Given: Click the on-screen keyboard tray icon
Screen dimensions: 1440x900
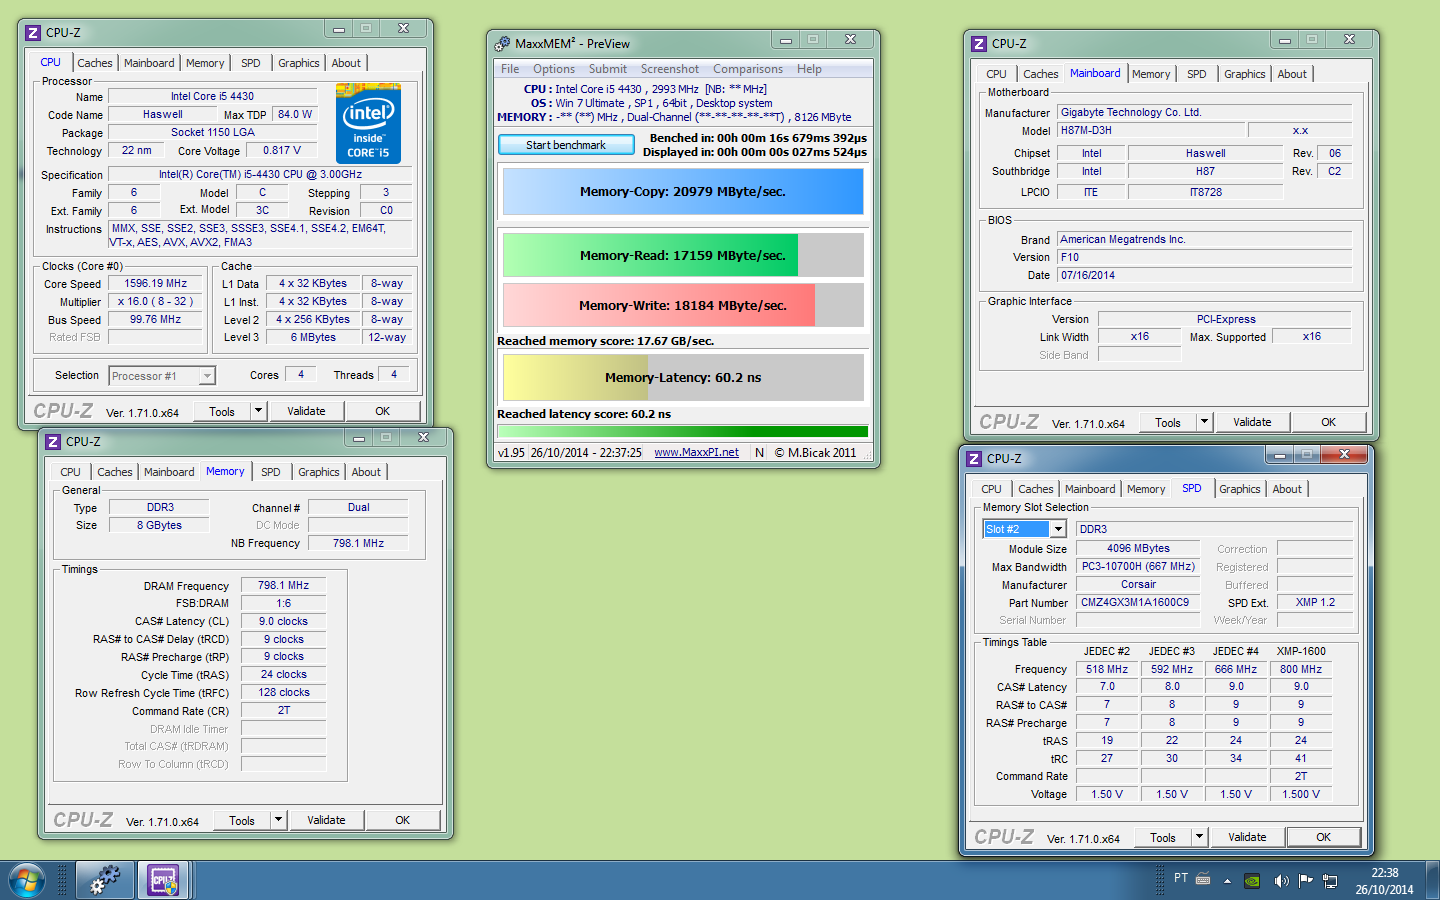Looking at the screenshot, I should [x=1203, y=879].
